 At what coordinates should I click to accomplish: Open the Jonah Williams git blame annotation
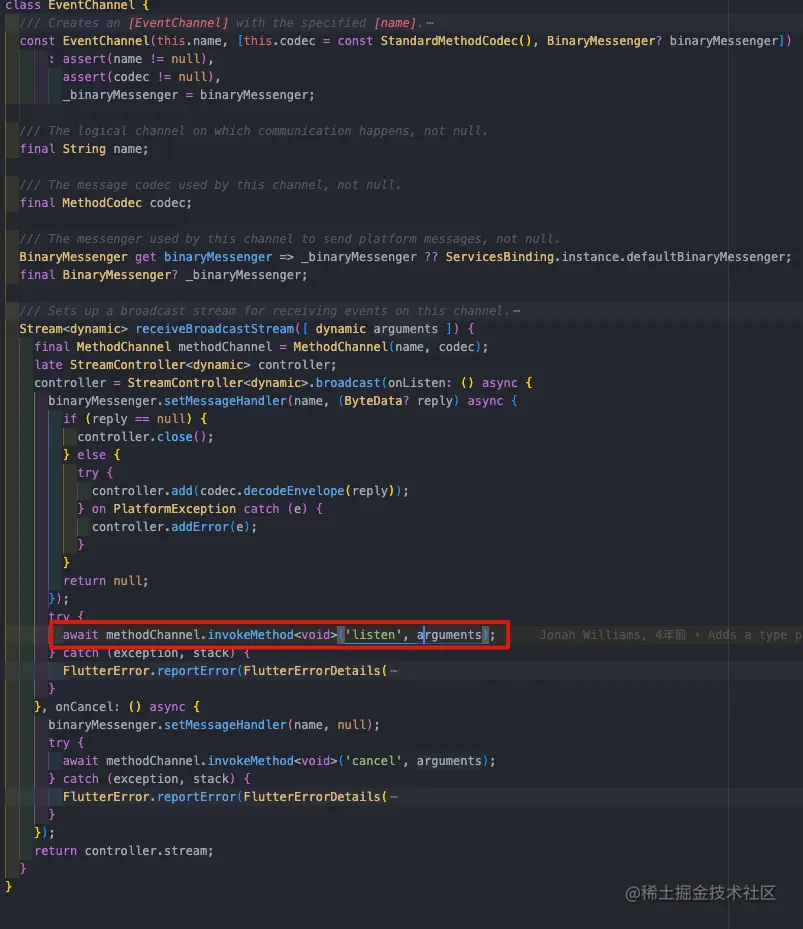click(670, 635)
